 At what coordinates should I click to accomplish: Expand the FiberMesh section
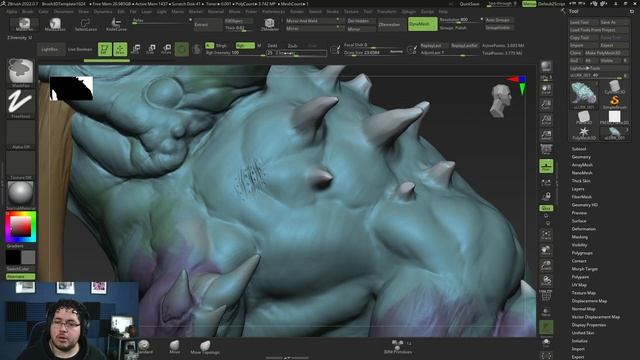point(582,197)
